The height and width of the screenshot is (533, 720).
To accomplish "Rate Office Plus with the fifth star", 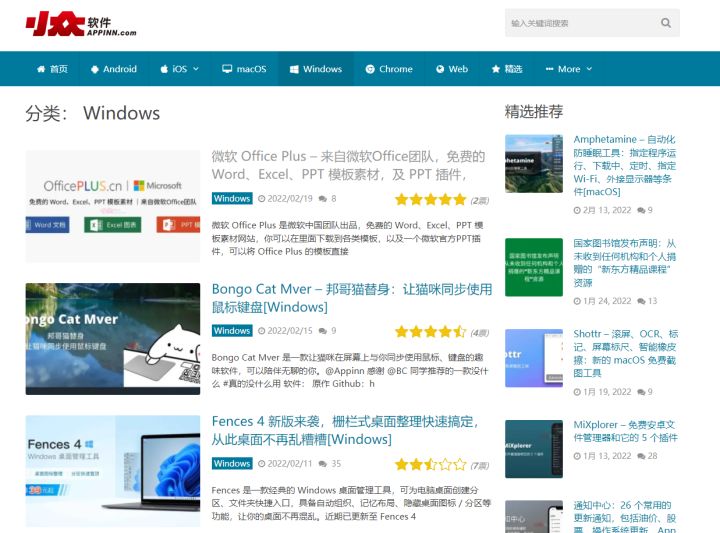I will pyautogui.click(x=460, y=199).
